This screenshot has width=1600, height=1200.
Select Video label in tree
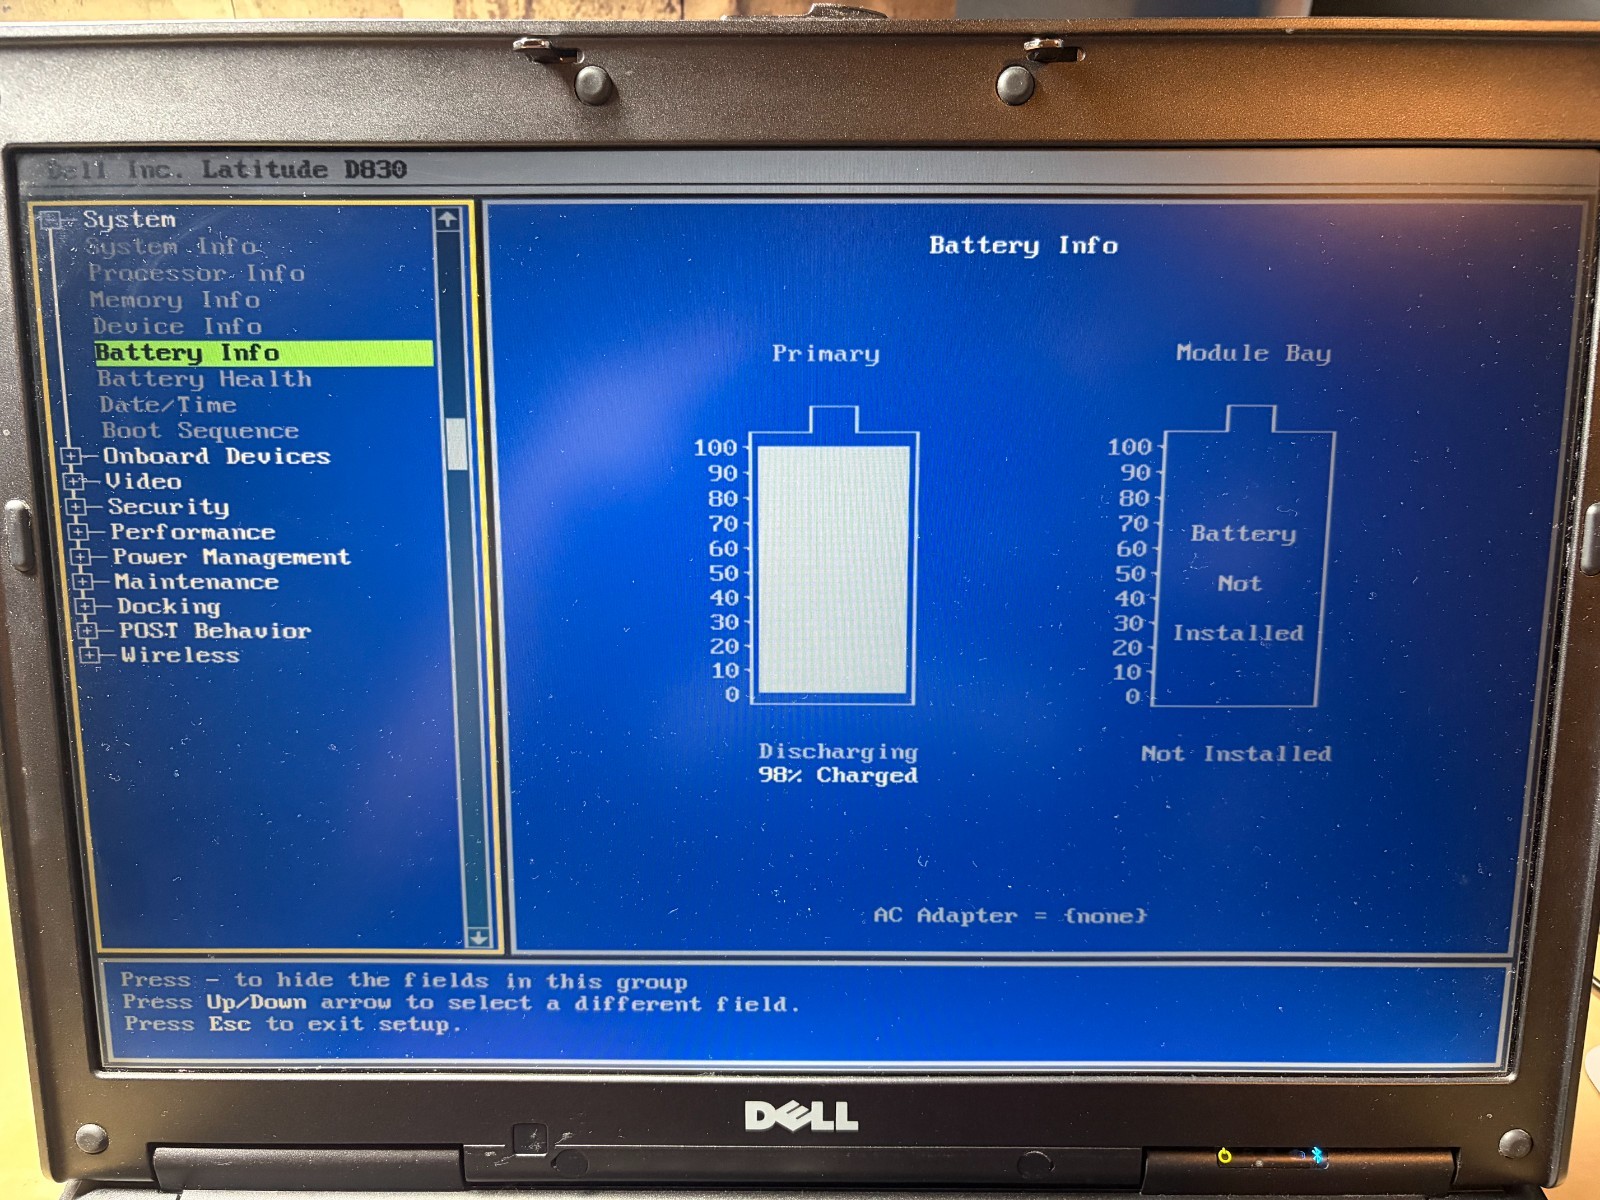144,482
